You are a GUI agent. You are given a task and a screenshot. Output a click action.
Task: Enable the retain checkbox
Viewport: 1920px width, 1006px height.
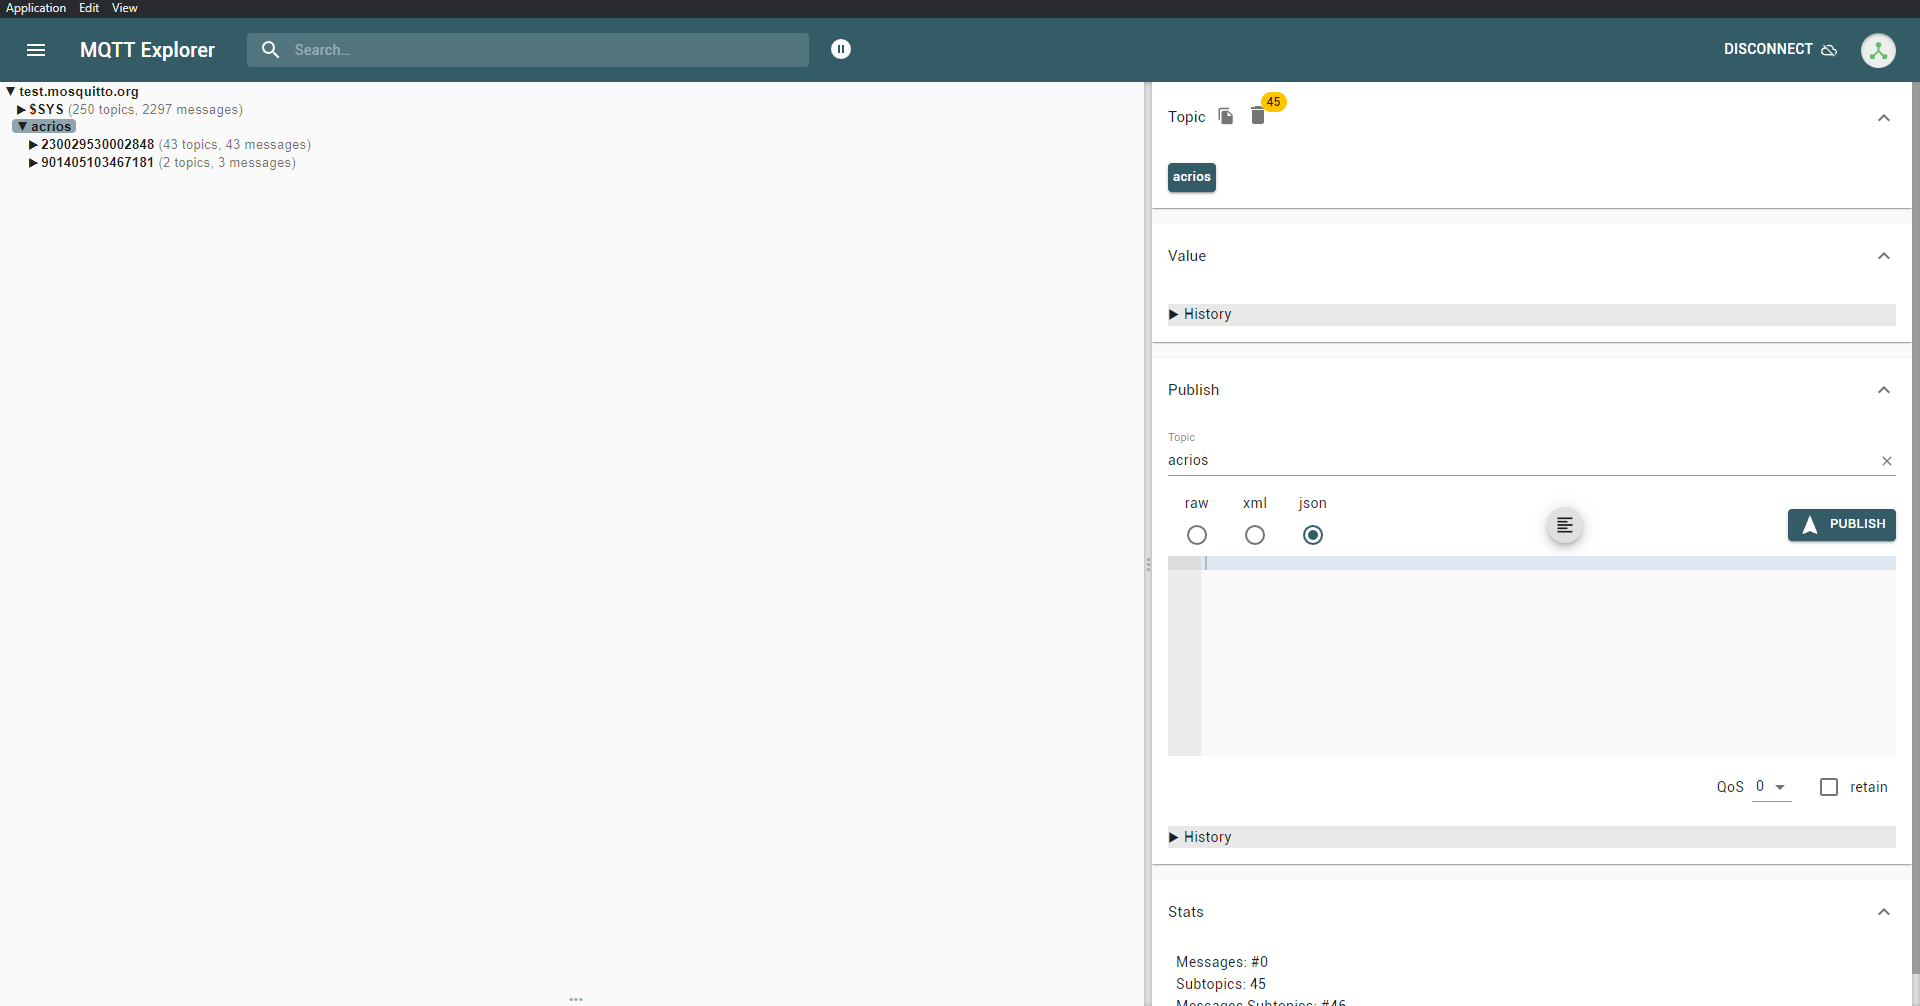(x=1829, y=787)
